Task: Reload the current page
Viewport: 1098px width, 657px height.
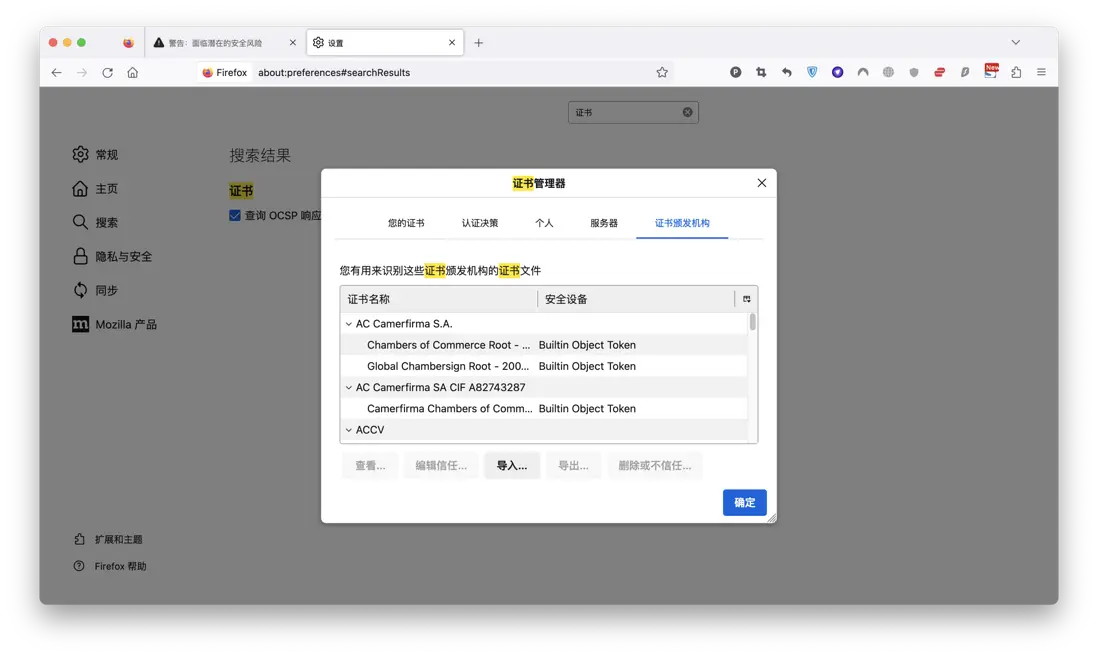Action: (107, 71)
